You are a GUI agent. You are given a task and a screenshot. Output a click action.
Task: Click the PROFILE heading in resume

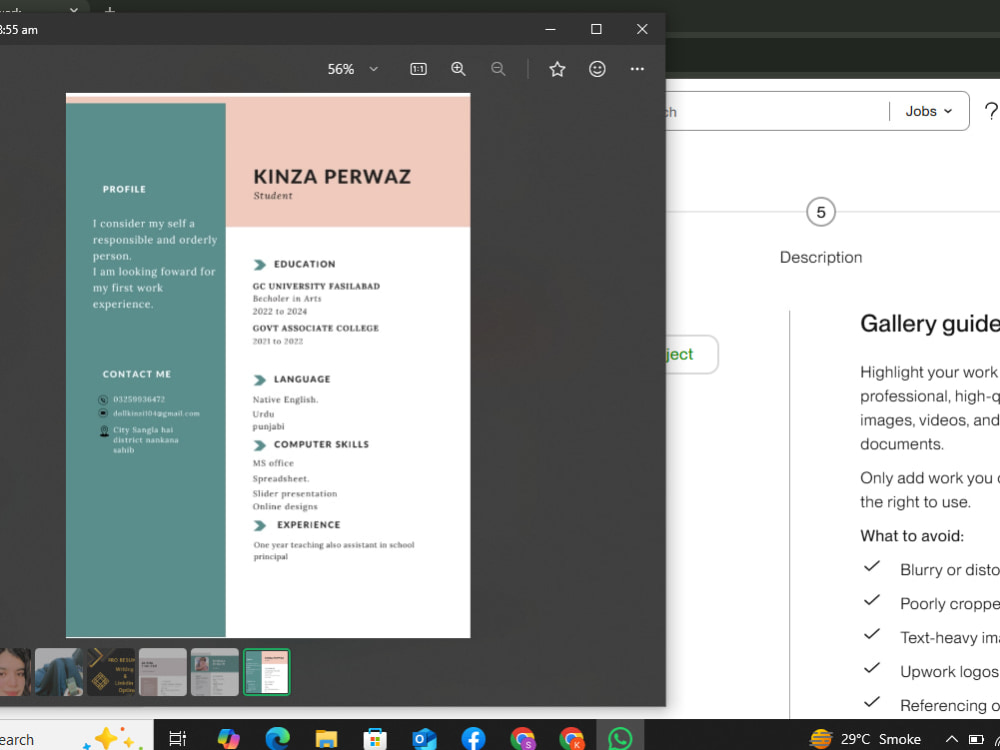(124, 189)
